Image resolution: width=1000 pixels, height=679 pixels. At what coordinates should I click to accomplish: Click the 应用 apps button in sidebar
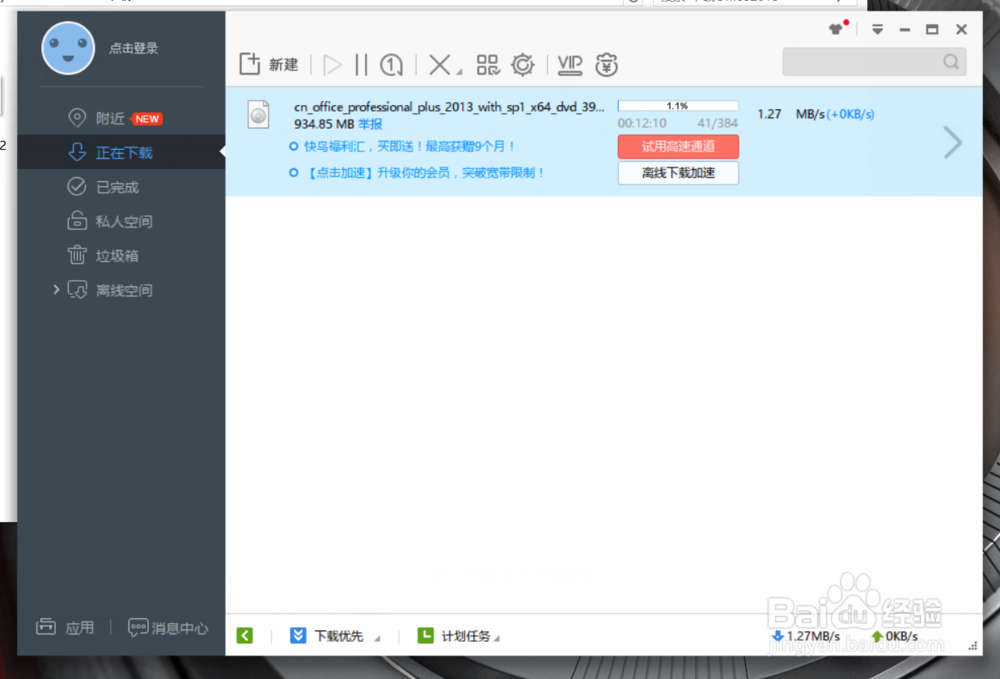click(66, 627)
